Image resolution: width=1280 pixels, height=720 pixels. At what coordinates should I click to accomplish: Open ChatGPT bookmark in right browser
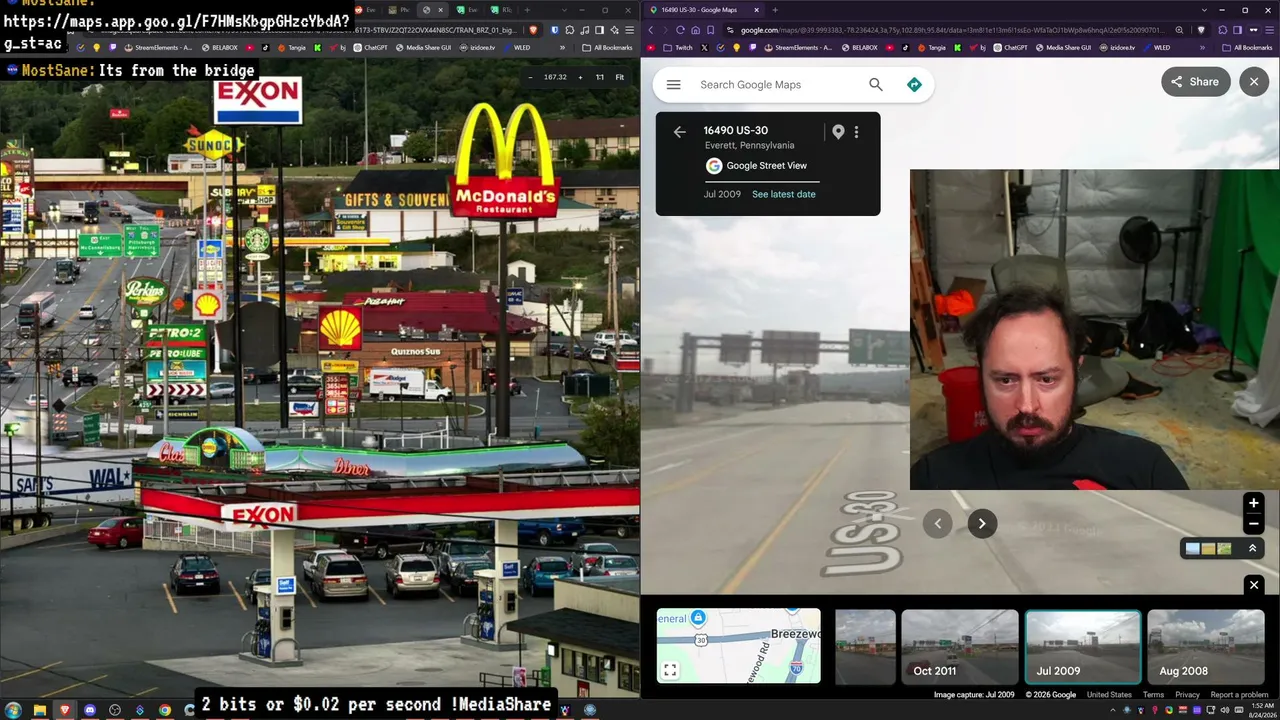click(x=1009, y=48)
